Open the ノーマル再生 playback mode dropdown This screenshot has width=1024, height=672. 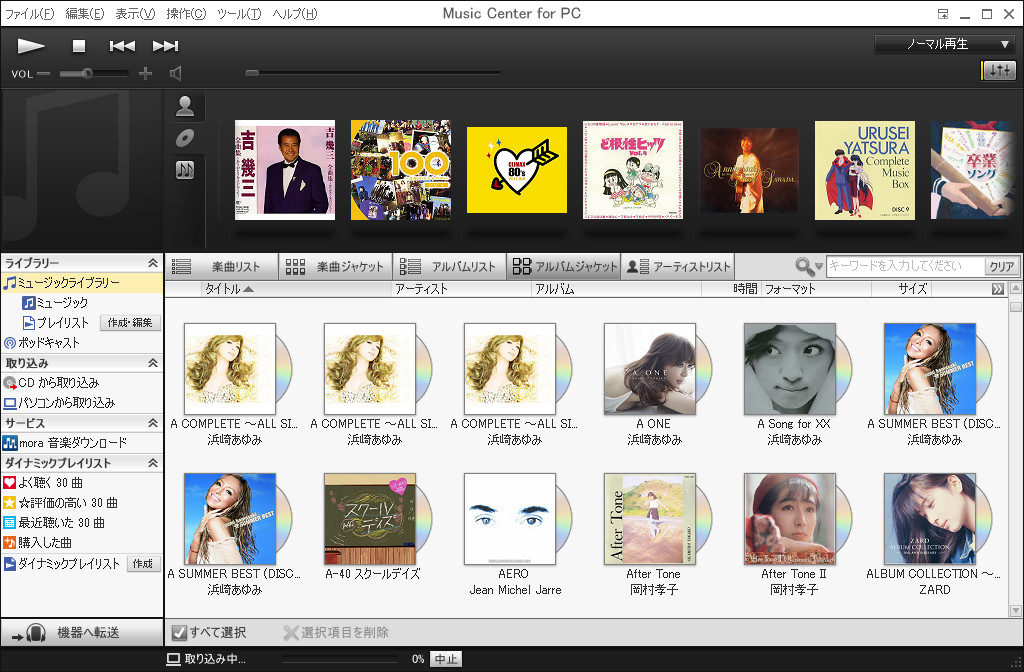click(x=945, y=45)
